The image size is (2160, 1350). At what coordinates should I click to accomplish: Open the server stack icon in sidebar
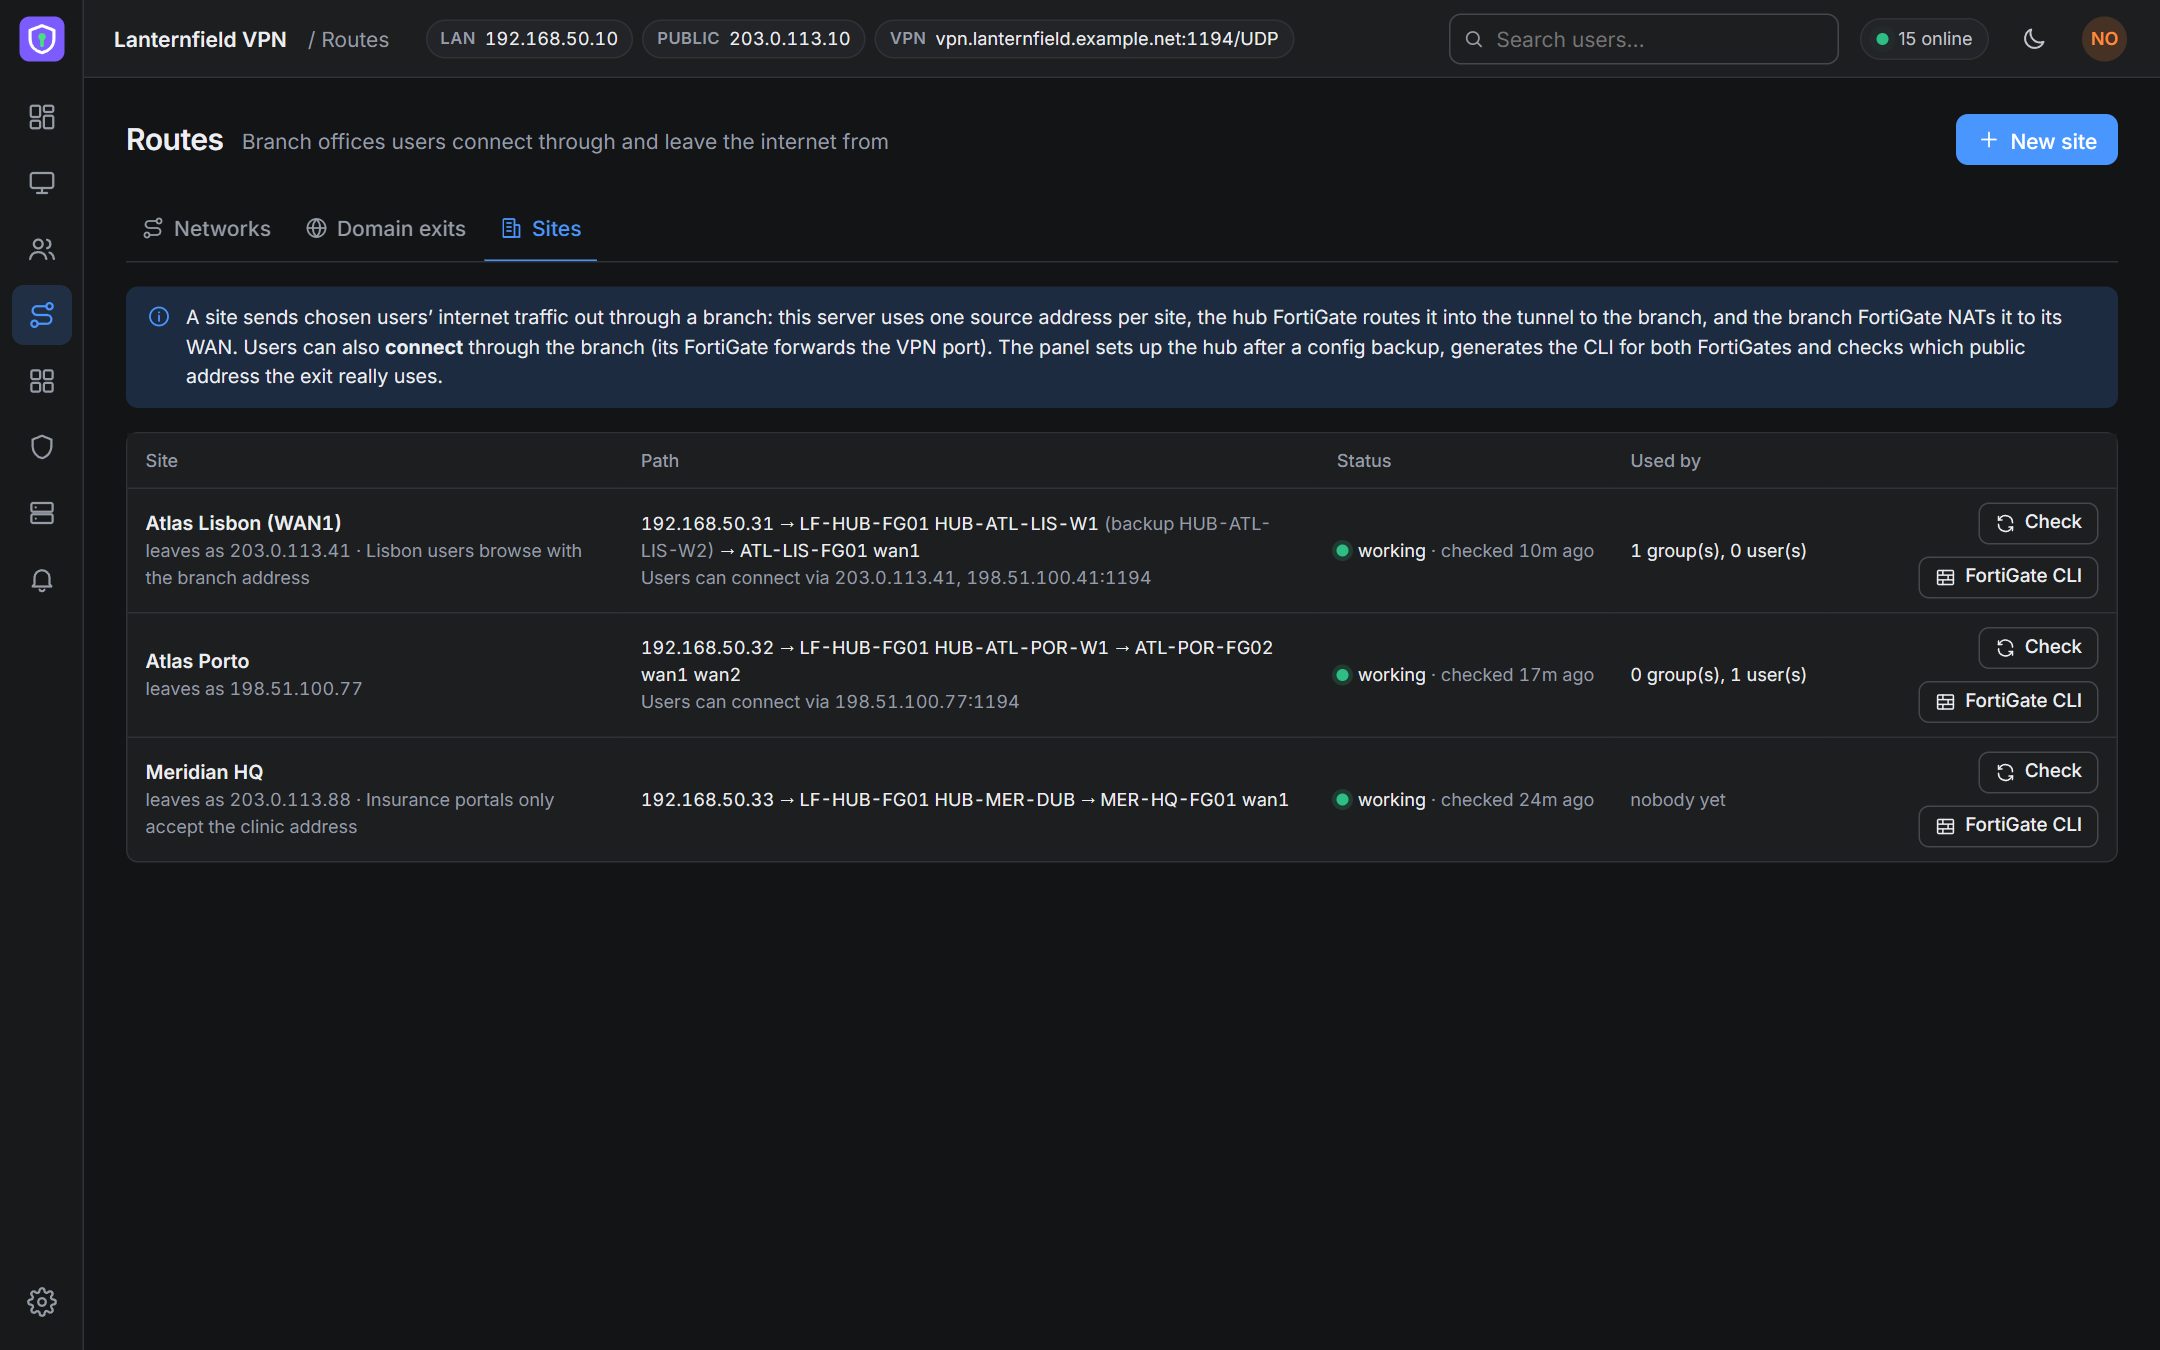click(41, 513)
